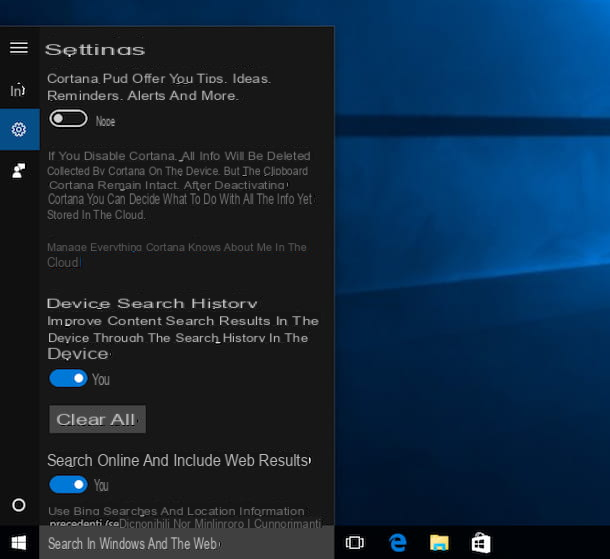
Task: Open the Store from taskbar
Action: [481, 543]
